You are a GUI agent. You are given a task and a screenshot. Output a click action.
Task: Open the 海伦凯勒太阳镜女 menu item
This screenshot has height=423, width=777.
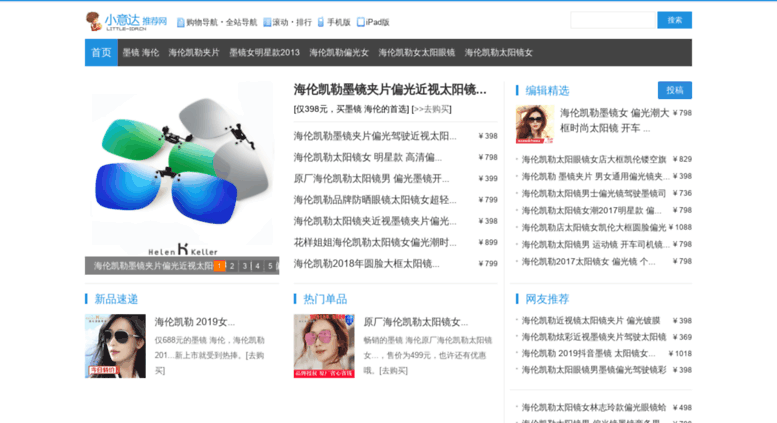click(x=499, y=53)
